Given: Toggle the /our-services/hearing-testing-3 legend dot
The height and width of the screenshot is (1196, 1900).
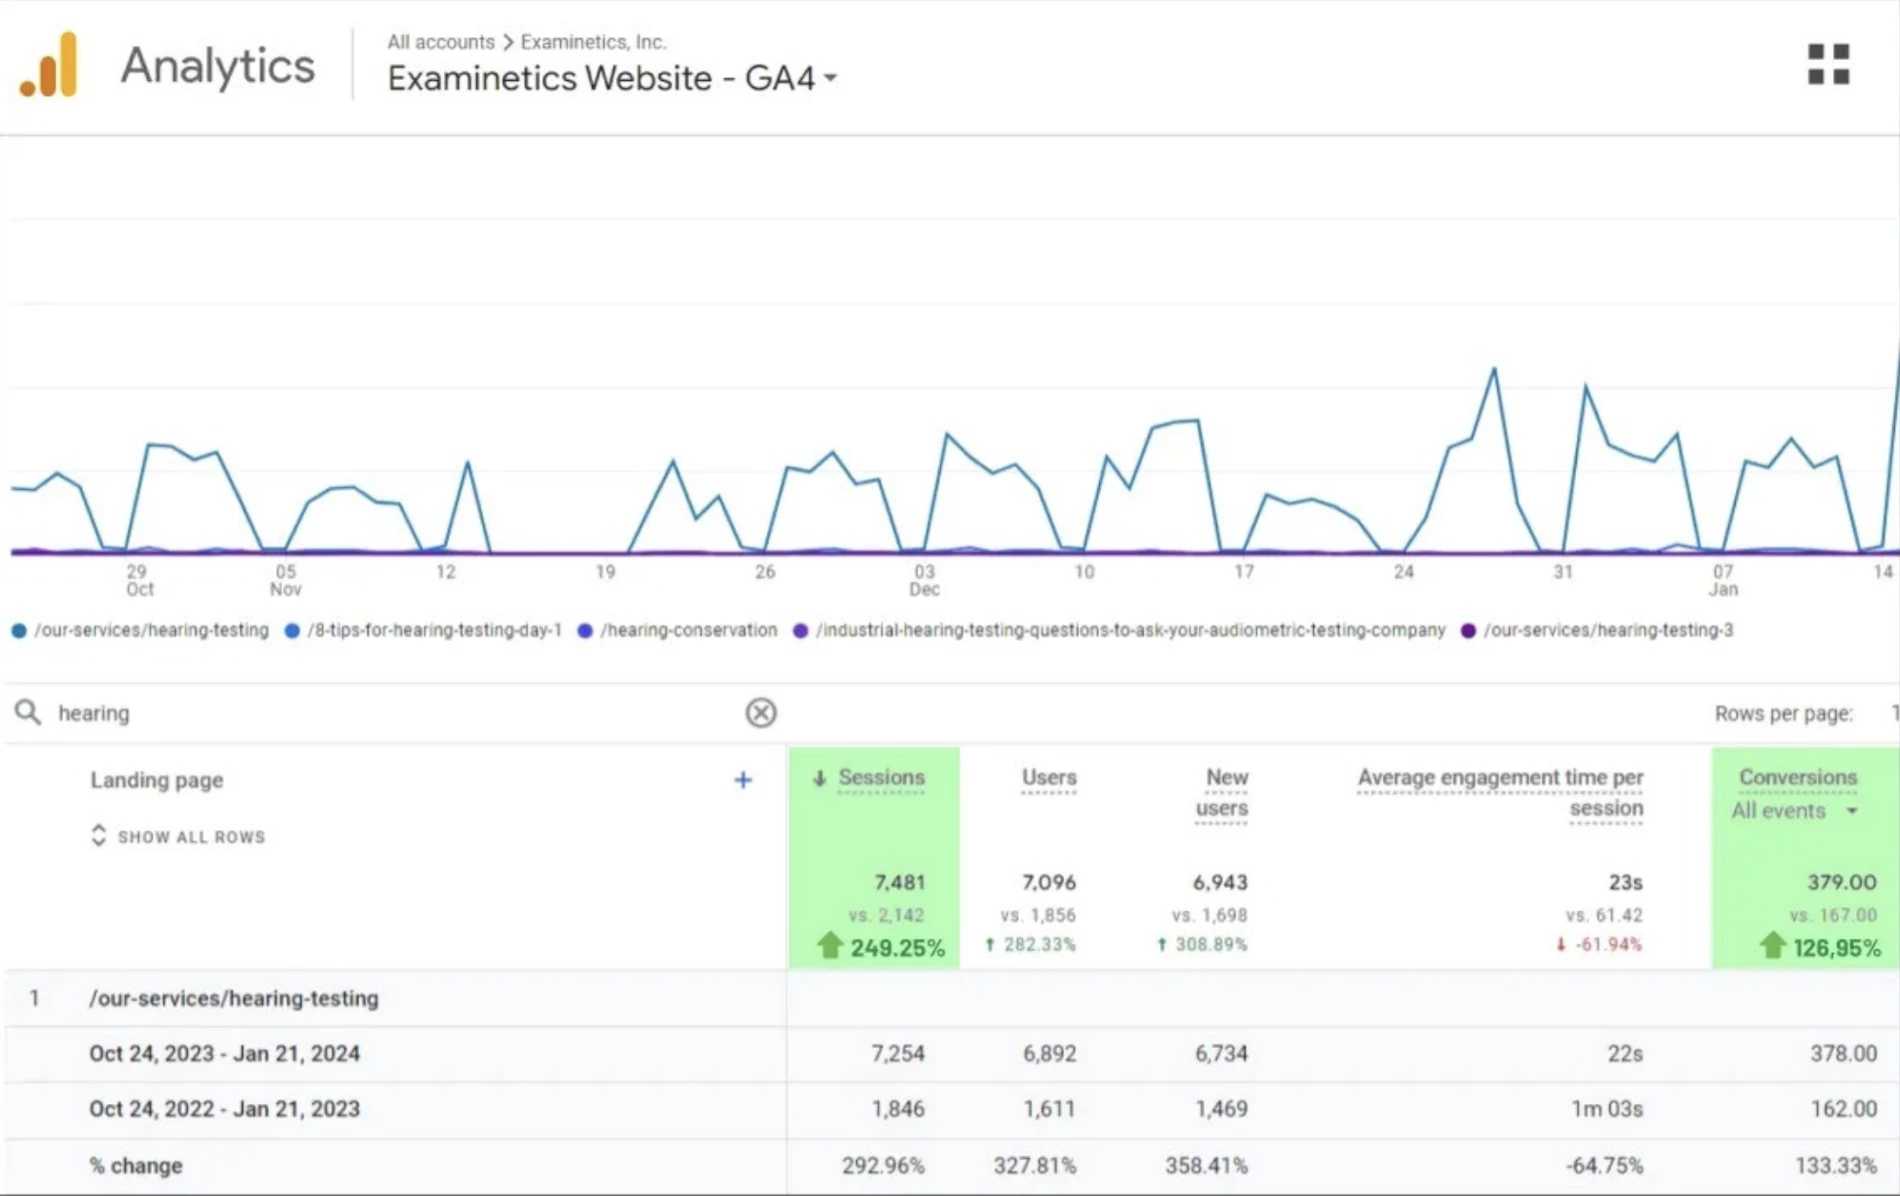Looking at the screenshot, I should (1468, 631).
